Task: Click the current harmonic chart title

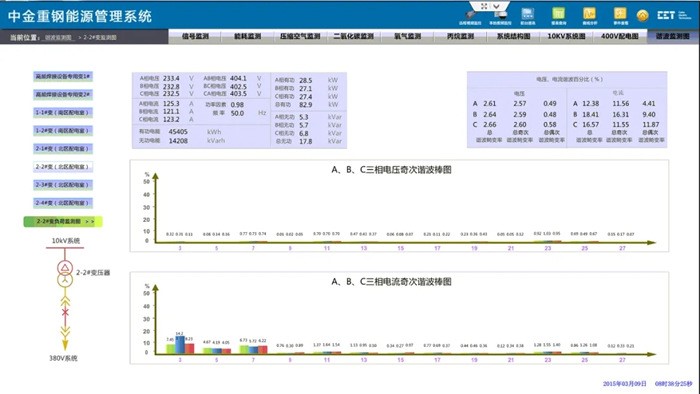Action: (391, 282)
